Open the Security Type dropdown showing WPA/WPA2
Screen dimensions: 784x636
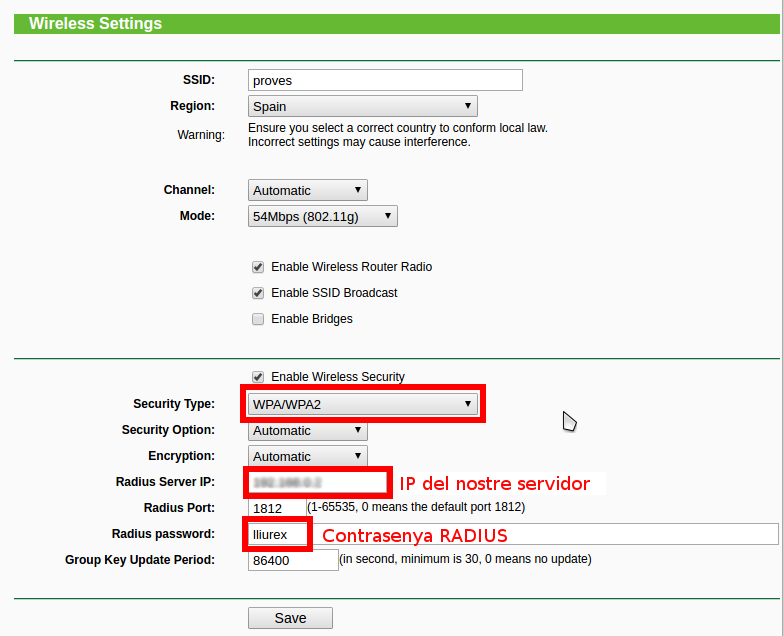click(362, 404)
